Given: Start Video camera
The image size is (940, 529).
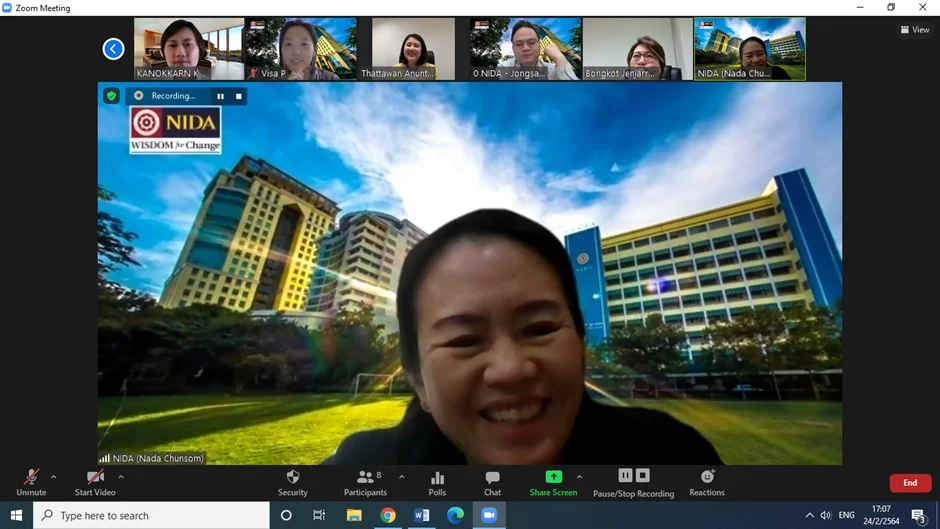Looking at the screenshot, I should coord(95,483).
